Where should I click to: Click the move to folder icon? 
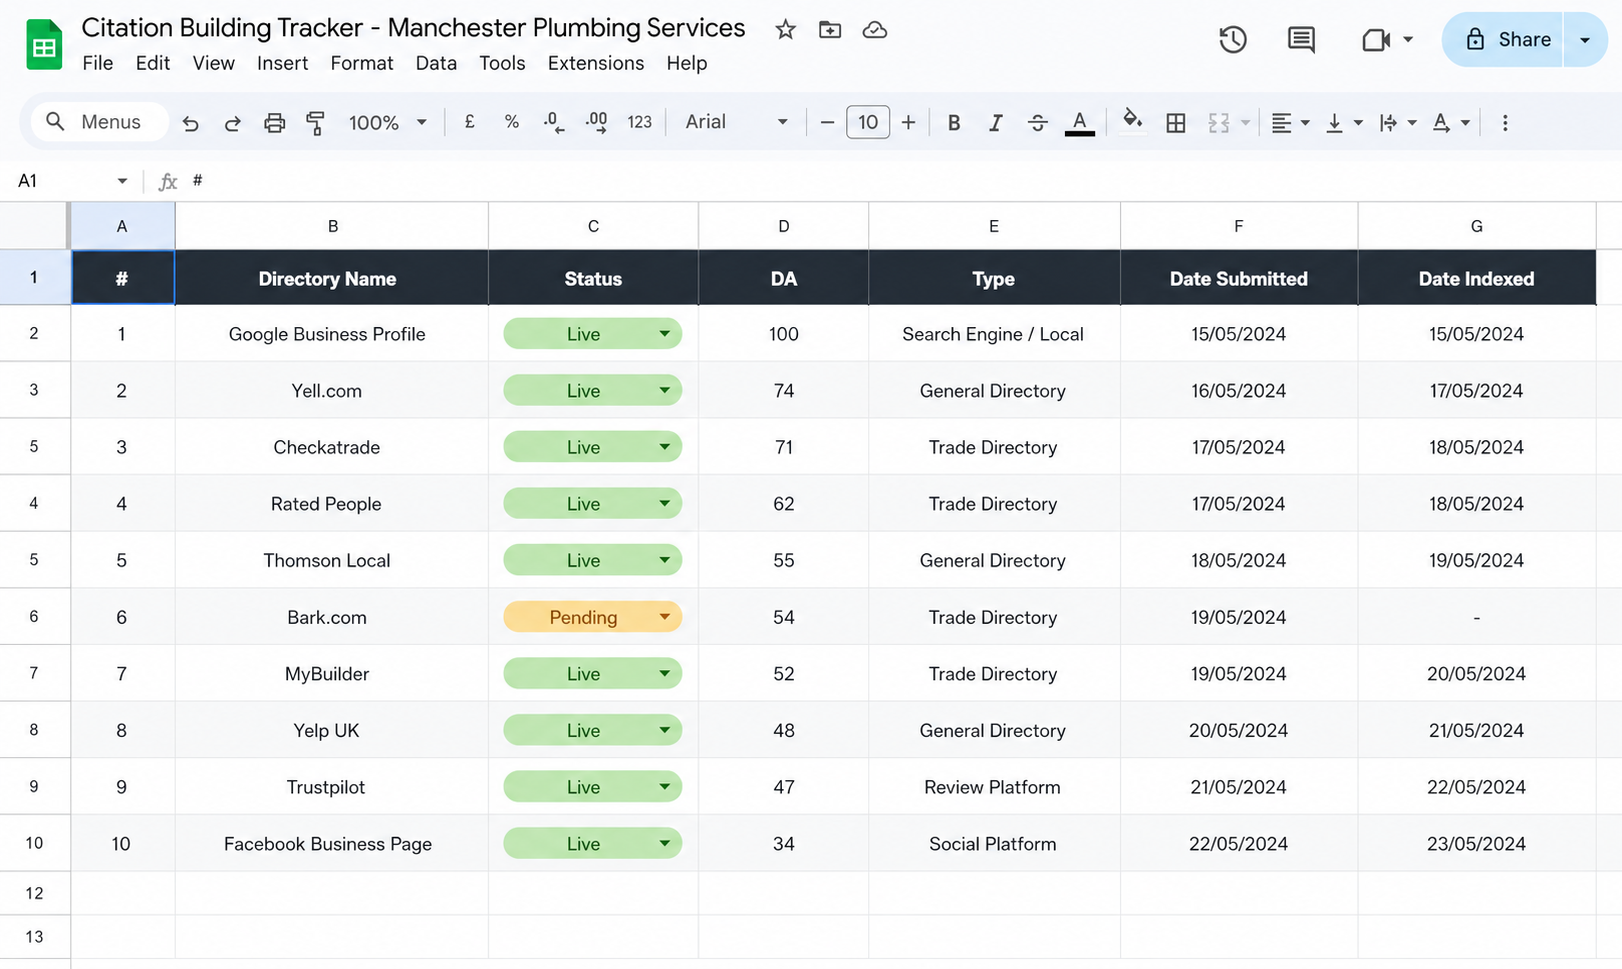pyautogui.click(x=830, y=30)
